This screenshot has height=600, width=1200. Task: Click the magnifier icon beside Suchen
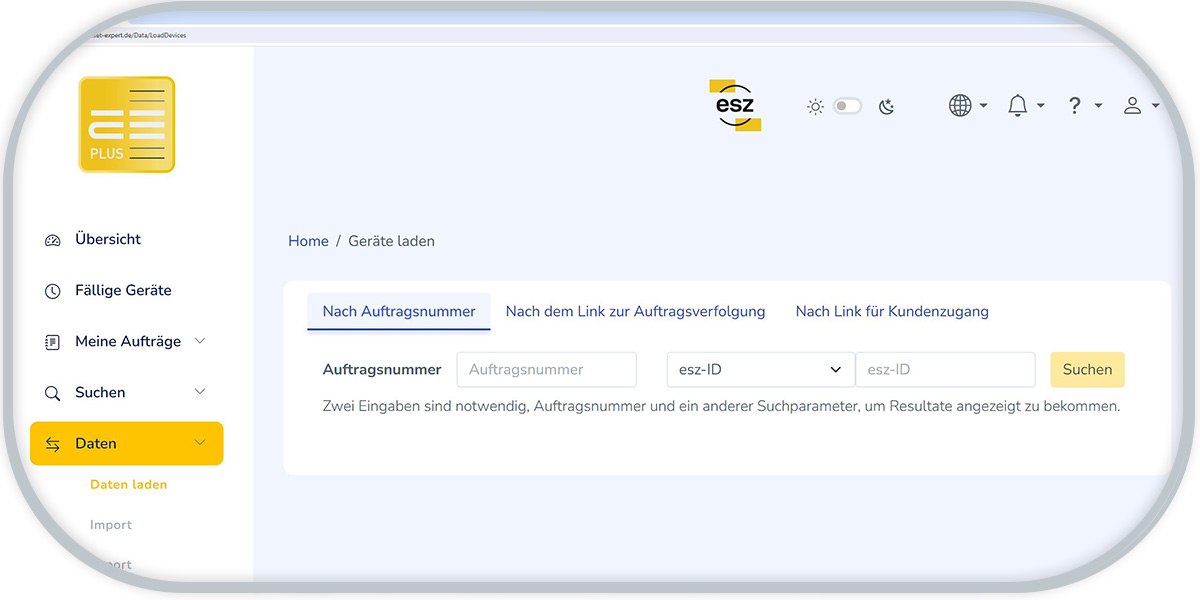coord(52,392)
